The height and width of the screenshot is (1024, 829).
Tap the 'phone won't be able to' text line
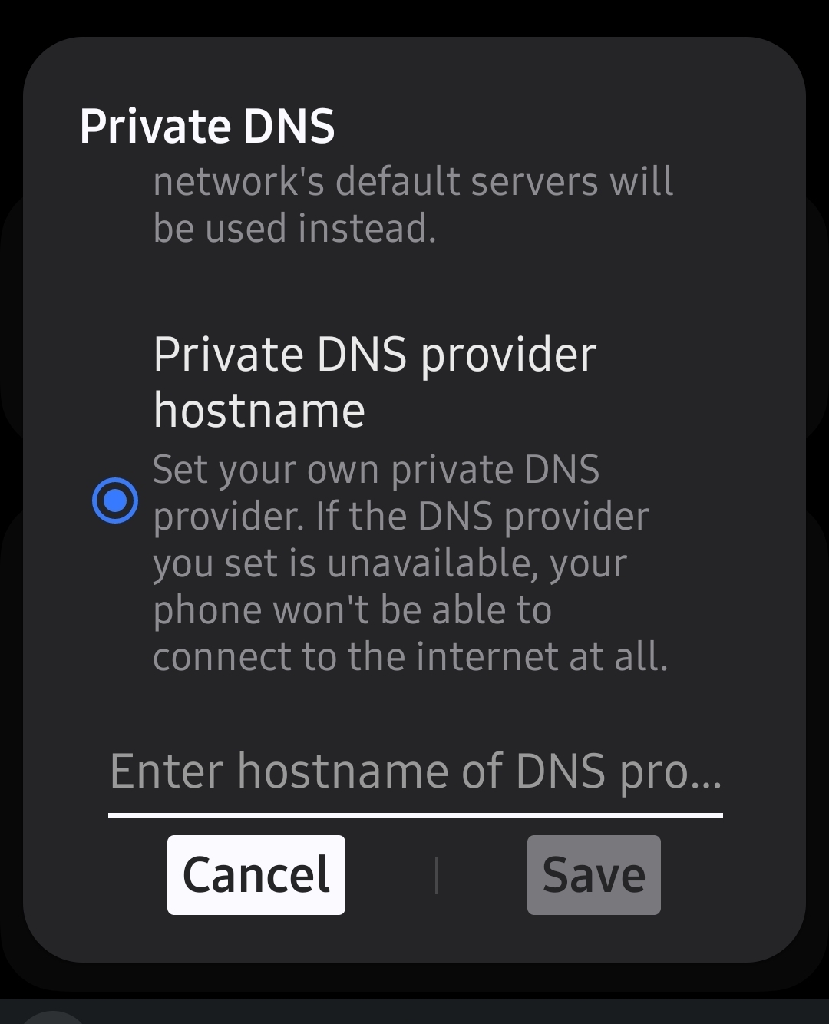coord(352,610)
